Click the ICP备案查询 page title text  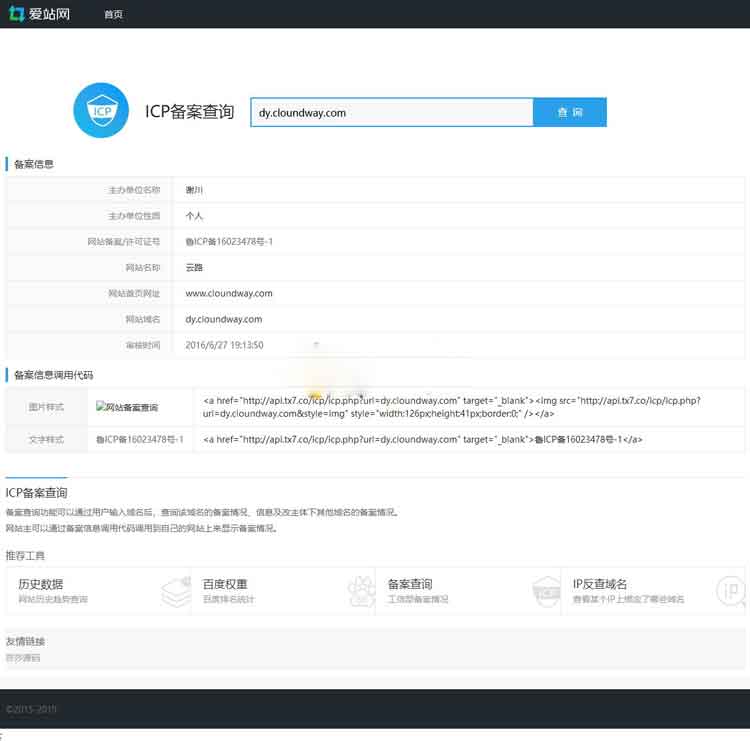click(x=189, y=111)
